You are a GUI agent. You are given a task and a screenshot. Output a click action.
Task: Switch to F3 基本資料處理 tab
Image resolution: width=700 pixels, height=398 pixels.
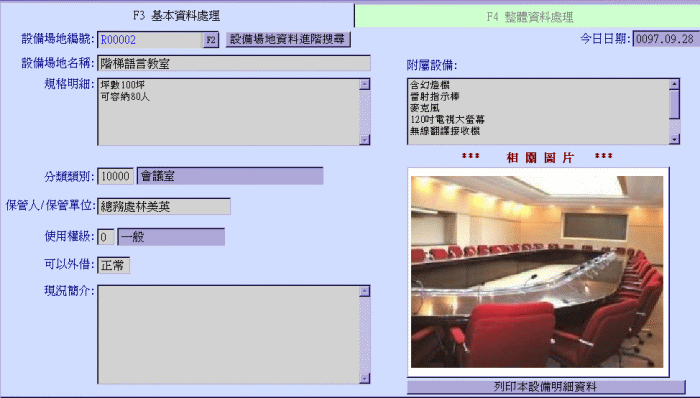coord(177,16)
